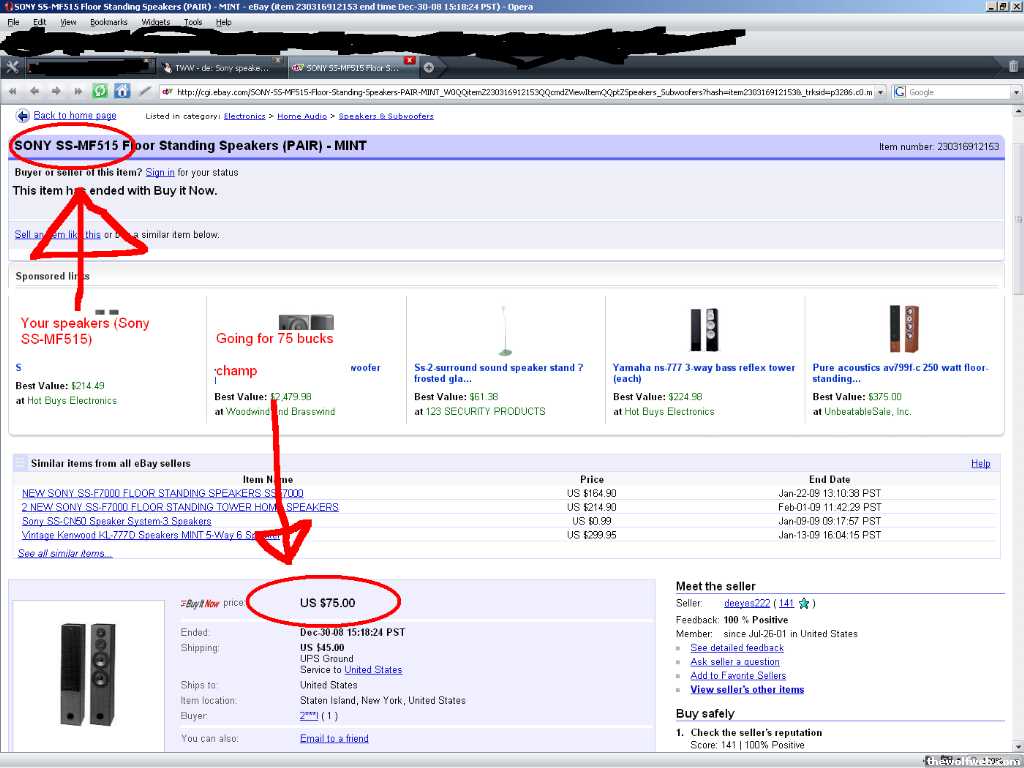Close the SONY SS-MF515 tab
Image resolution: width=1024 pixels, height=768 pixels.
[409, 62]
